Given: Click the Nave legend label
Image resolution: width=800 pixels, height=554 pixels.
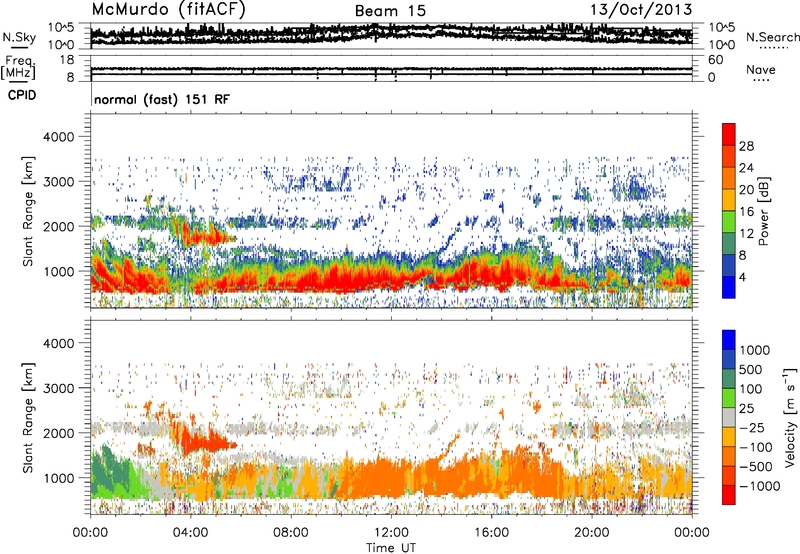Looking at the screenshot, I should click(x=761, y=69).
